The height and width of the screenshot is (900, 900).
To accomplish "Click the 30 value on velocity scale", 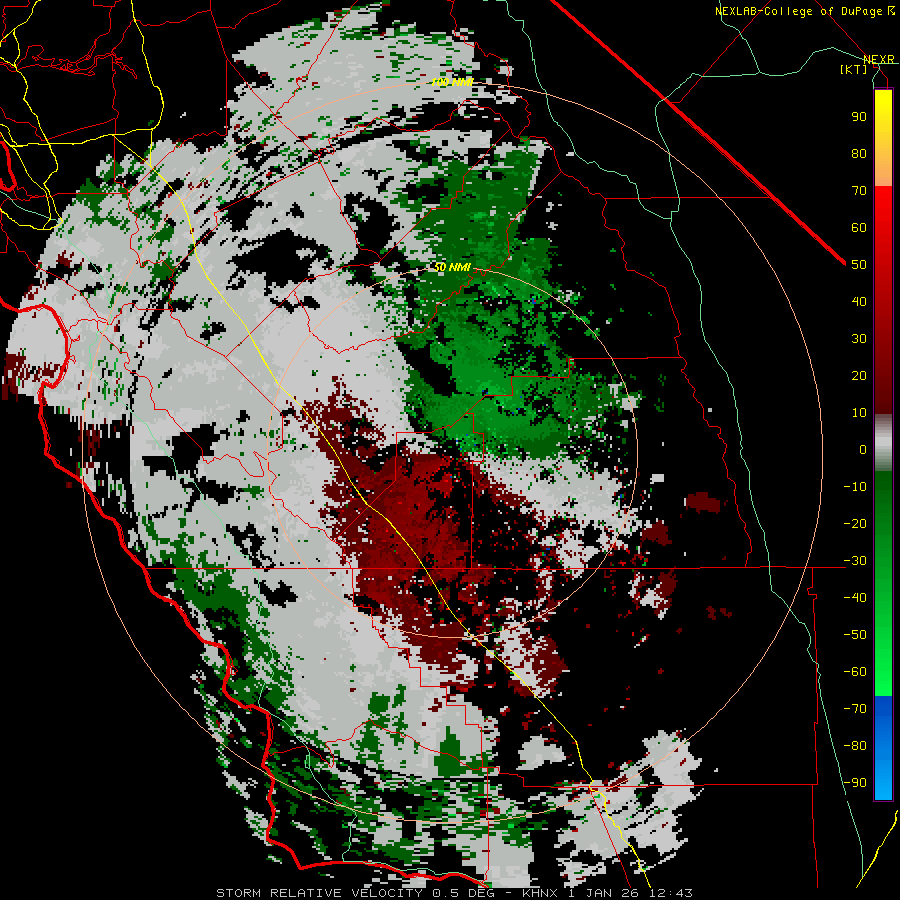I will [x=859, y=339].
